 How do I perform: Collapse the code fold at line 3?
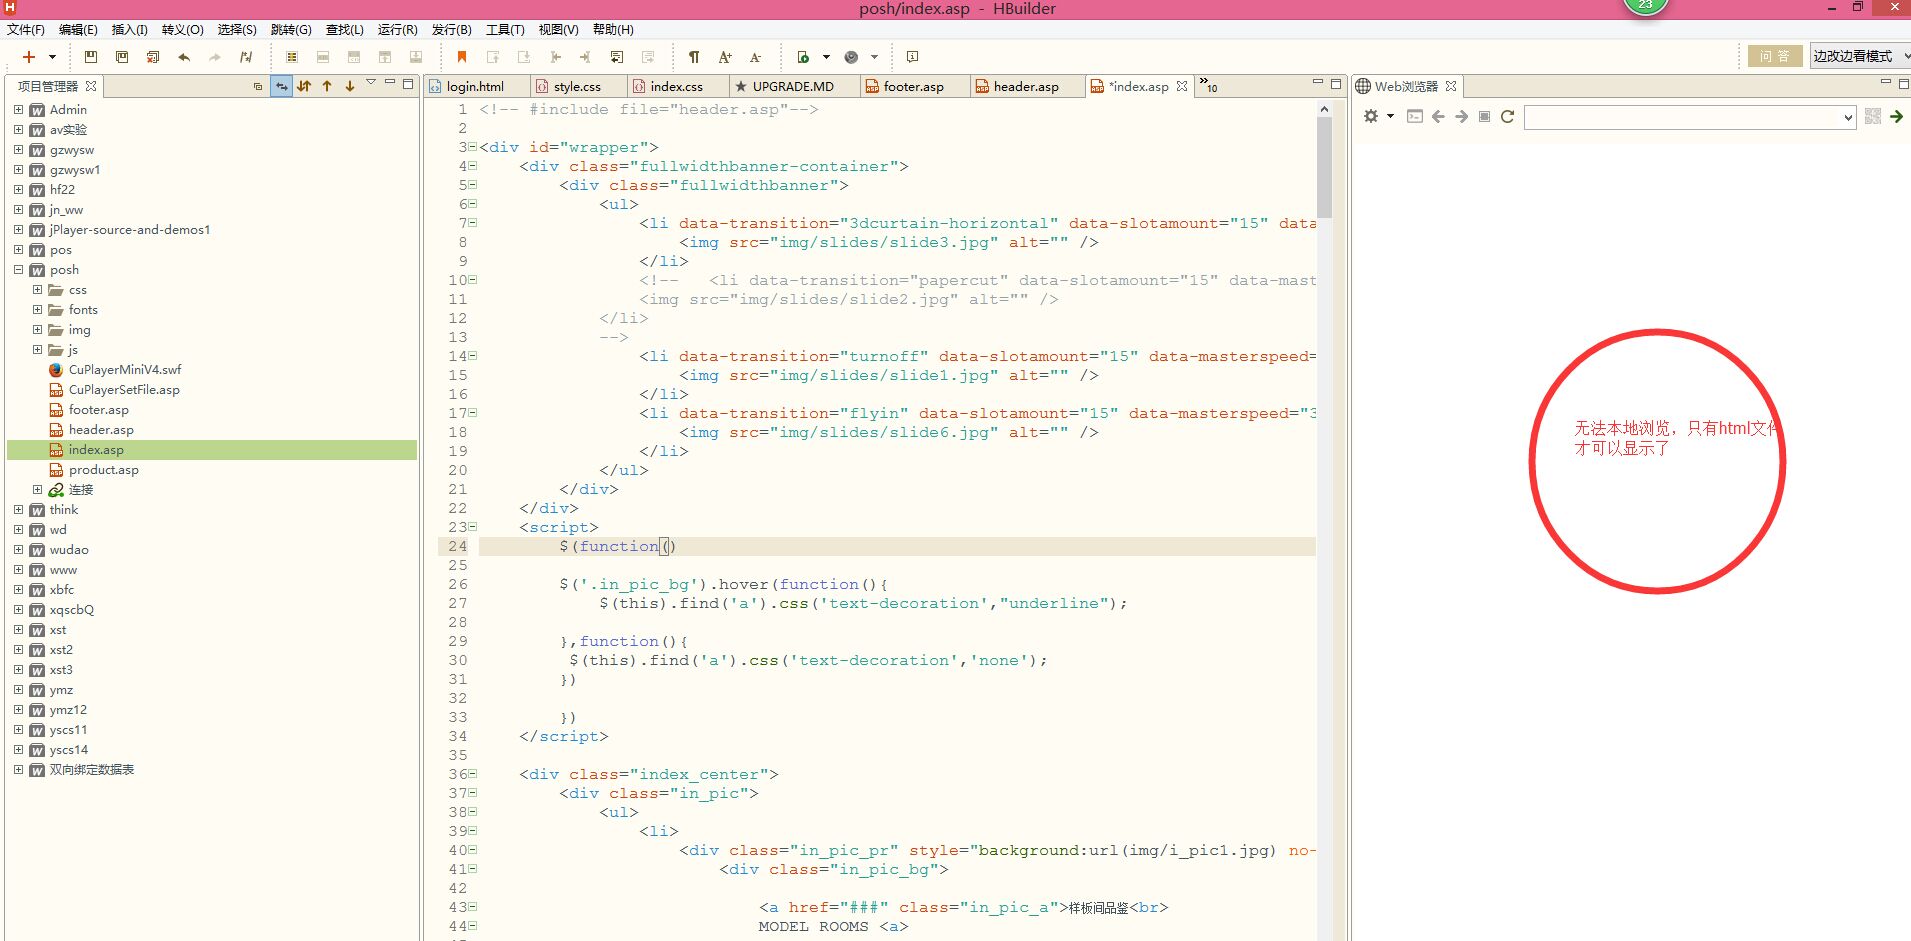point(473,147)
